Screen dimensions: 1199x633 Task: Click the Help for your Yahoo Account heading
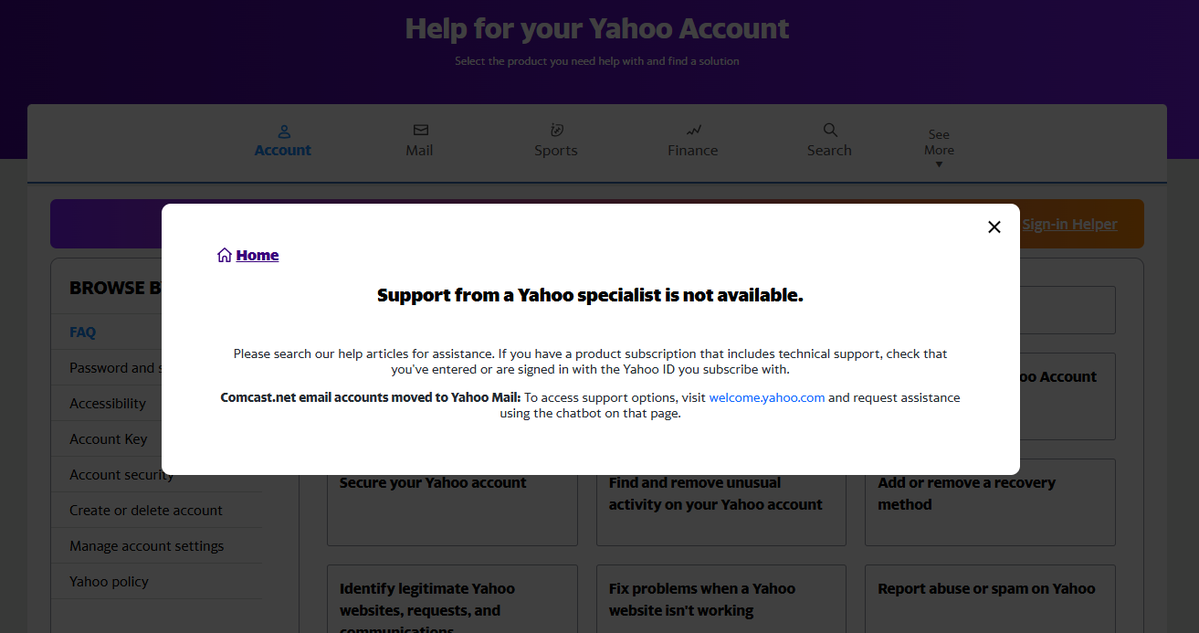[596, 29]
